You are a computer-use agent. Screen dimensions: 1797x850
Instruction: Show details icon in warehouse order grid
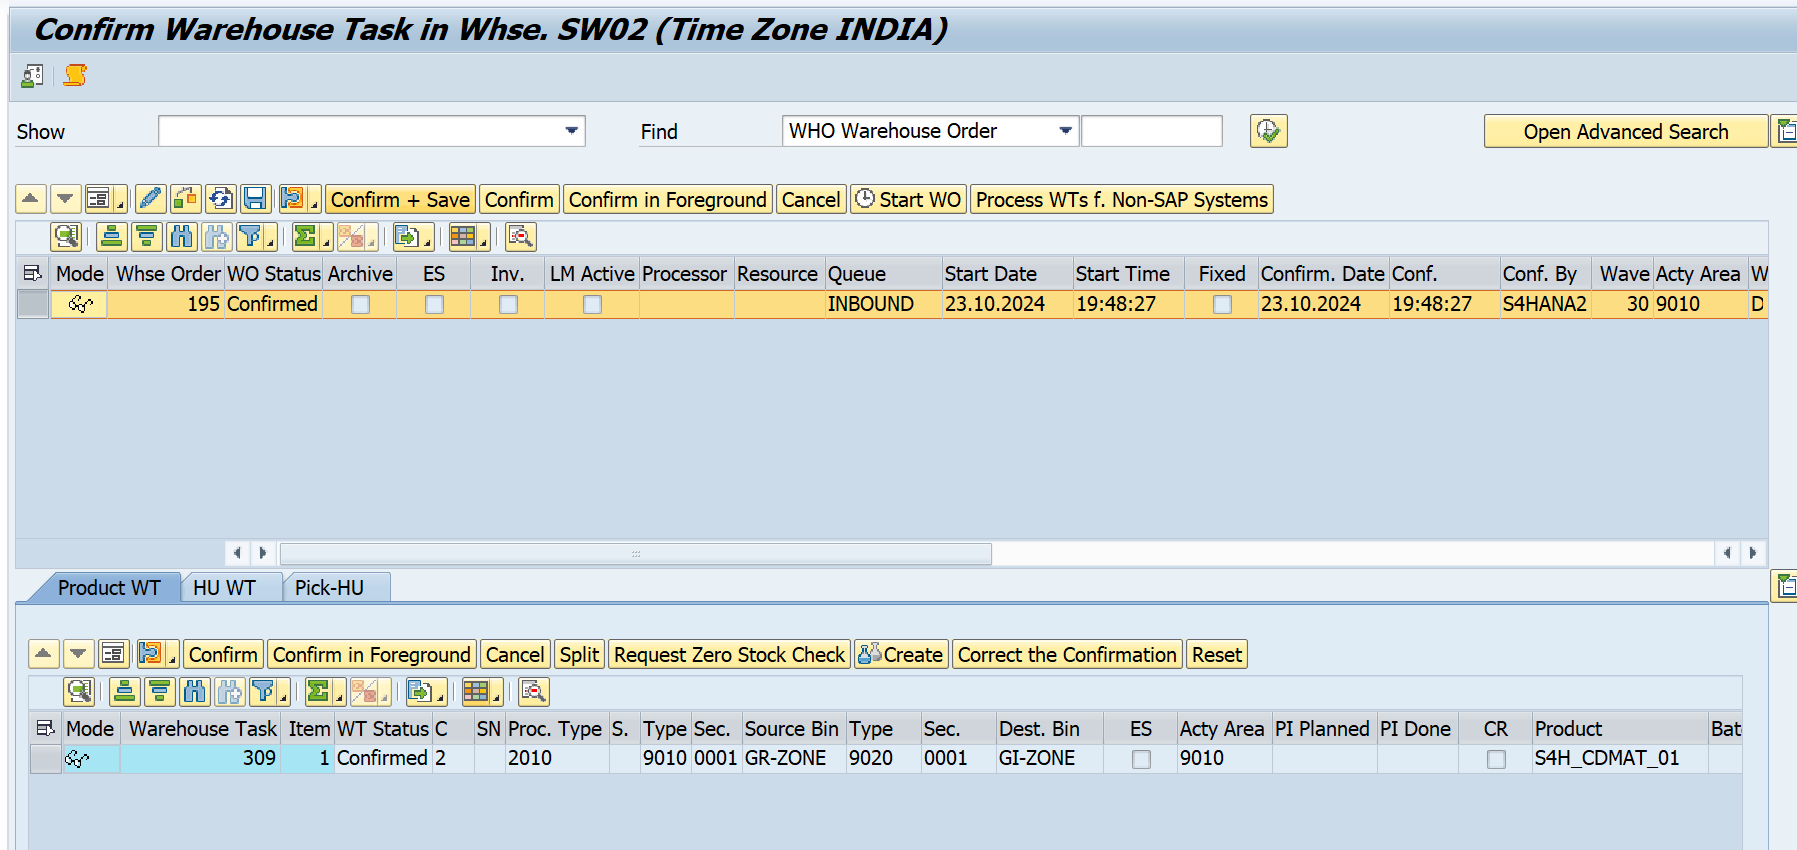pyautogui.click(x=66, y=237)
